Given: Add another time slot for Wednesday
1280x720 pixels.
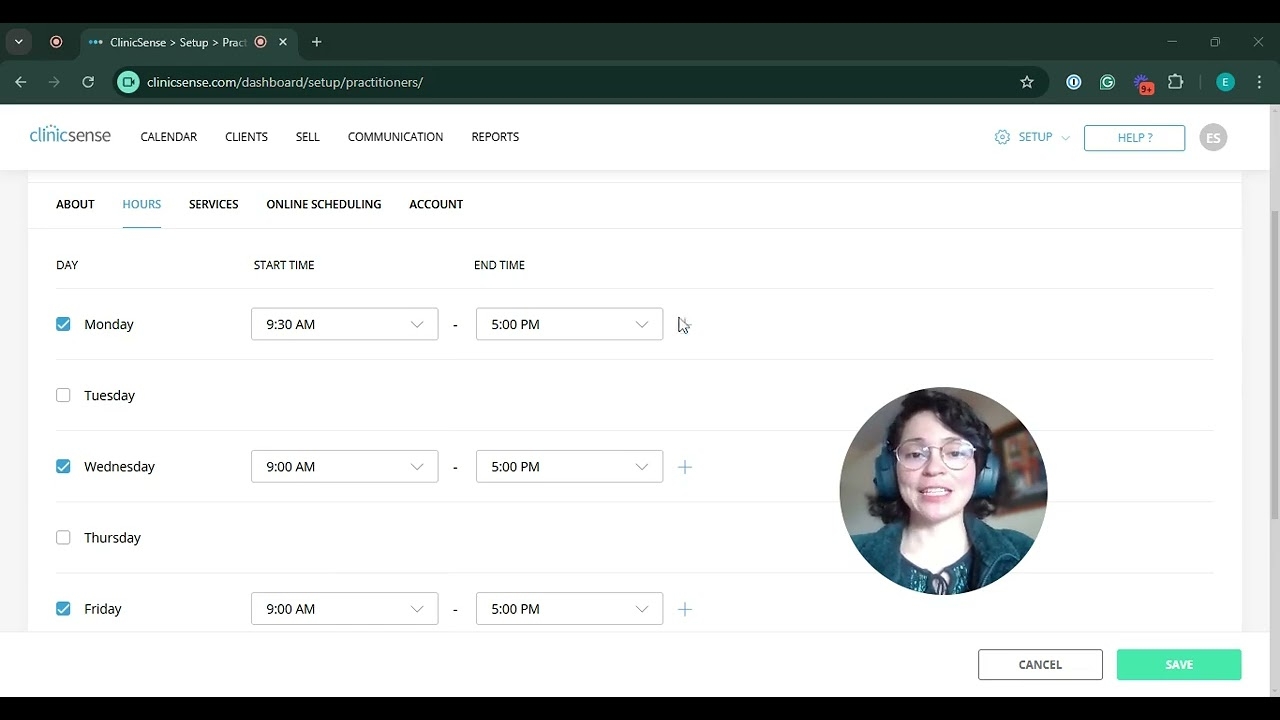Looking at the screenshot, I should pyautogui.click(x=685, y=467).
